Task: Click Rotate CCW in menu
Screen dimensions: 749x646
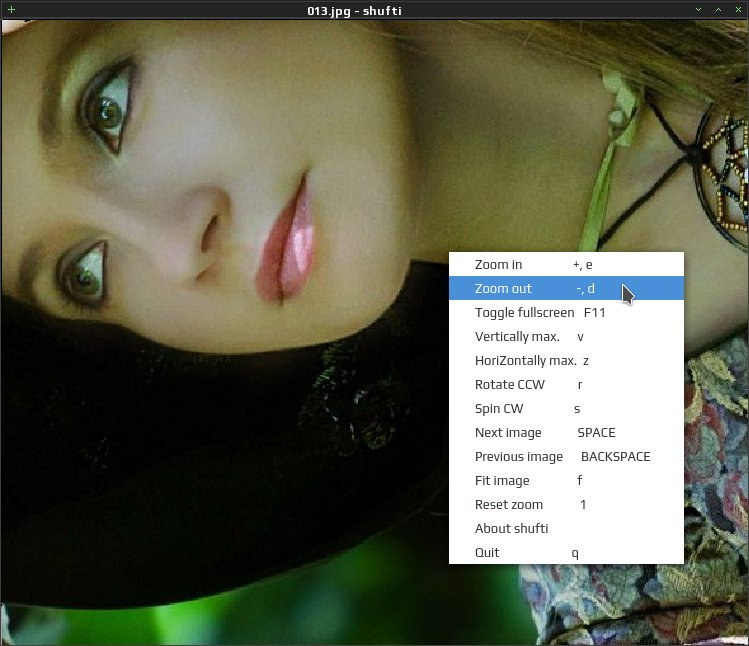Action: click(x=566, y=384)
